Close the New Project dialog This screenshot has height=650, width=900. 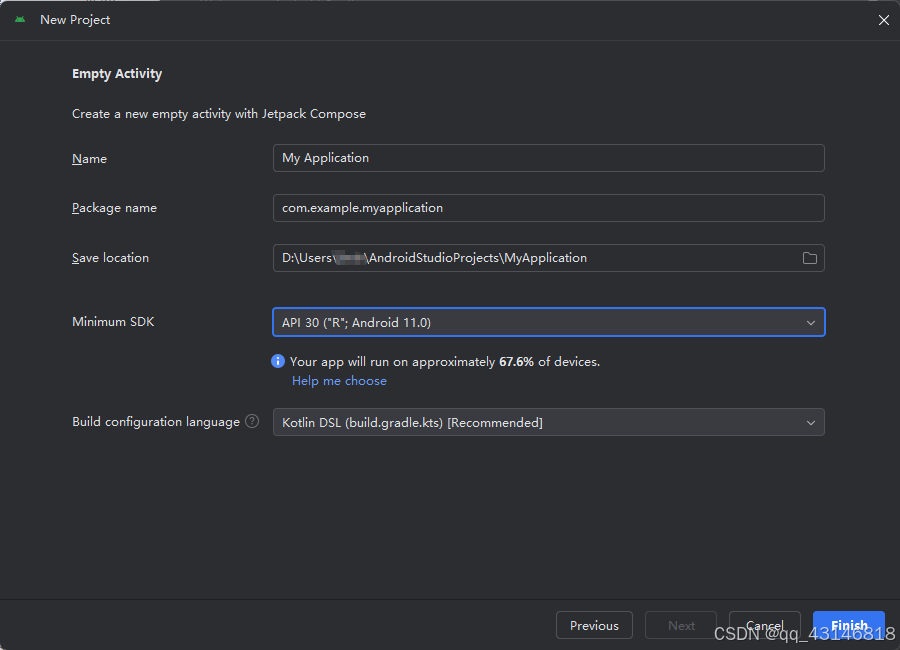pos(884,19)
